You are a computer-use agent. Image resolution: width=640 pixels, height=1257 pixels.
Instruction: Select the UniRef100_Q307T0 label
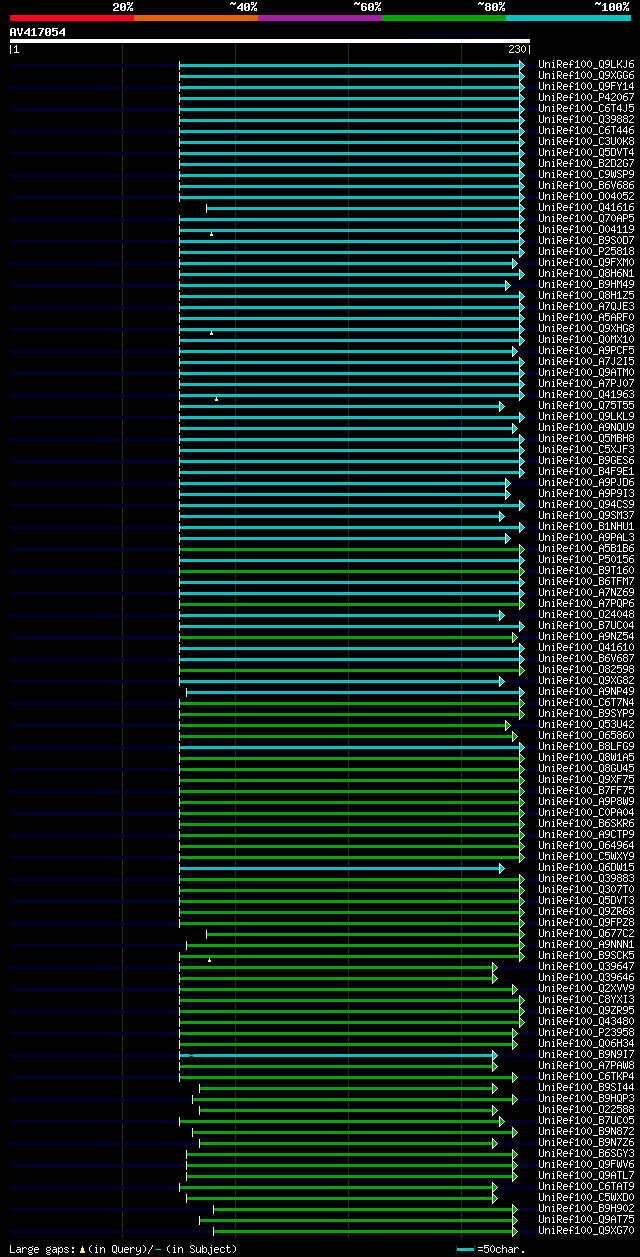coord(586,890)
